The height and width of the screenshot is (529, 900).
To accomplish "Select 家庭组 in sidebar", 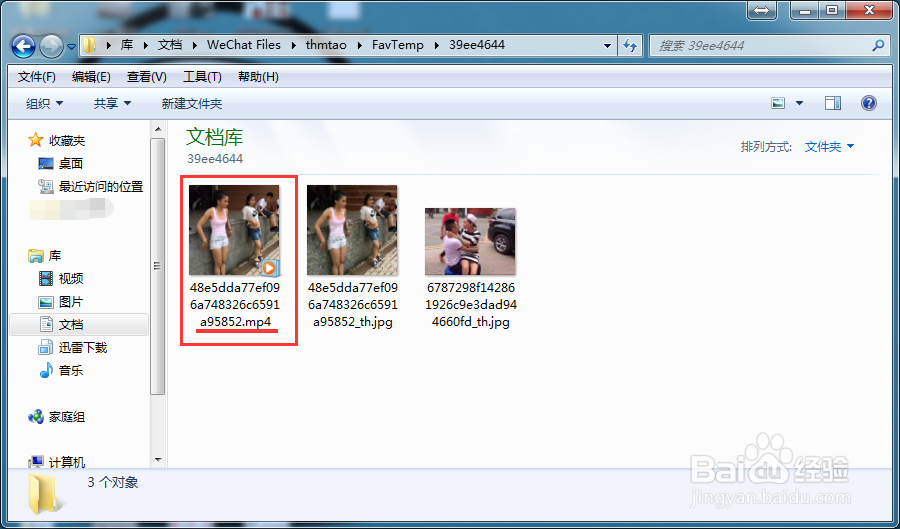I will [67, 417].
